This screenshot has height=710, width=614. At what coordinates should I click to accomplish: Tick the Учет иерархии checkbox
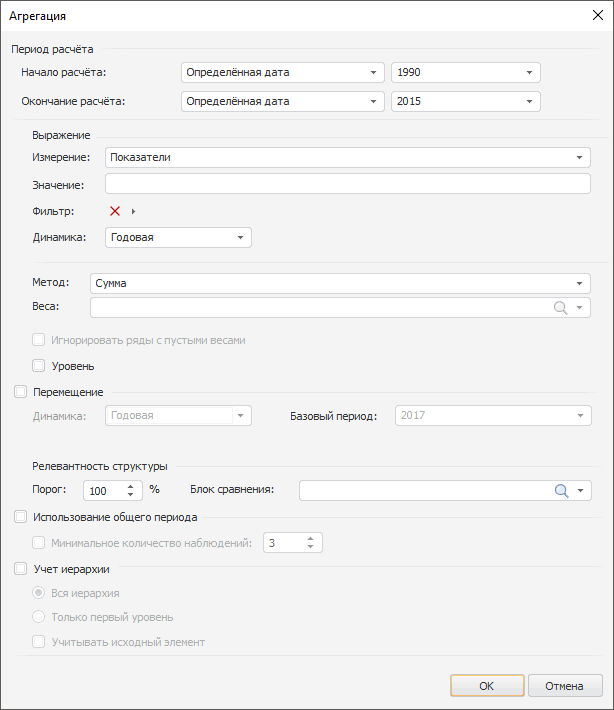pyautogui.click(x=21, y=568)
